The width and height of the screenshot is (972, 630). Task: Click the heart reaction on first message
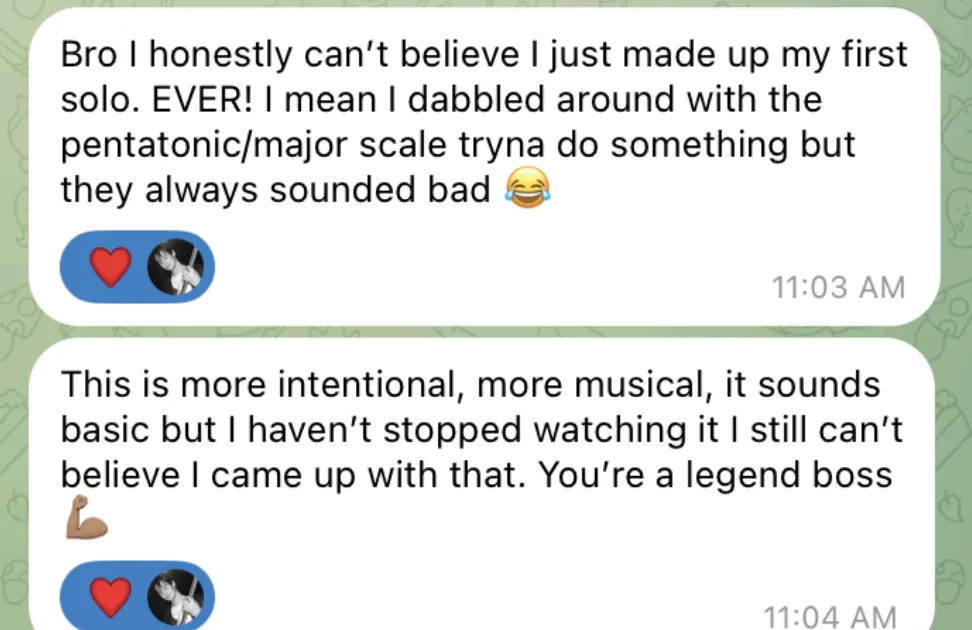(111, 267)
